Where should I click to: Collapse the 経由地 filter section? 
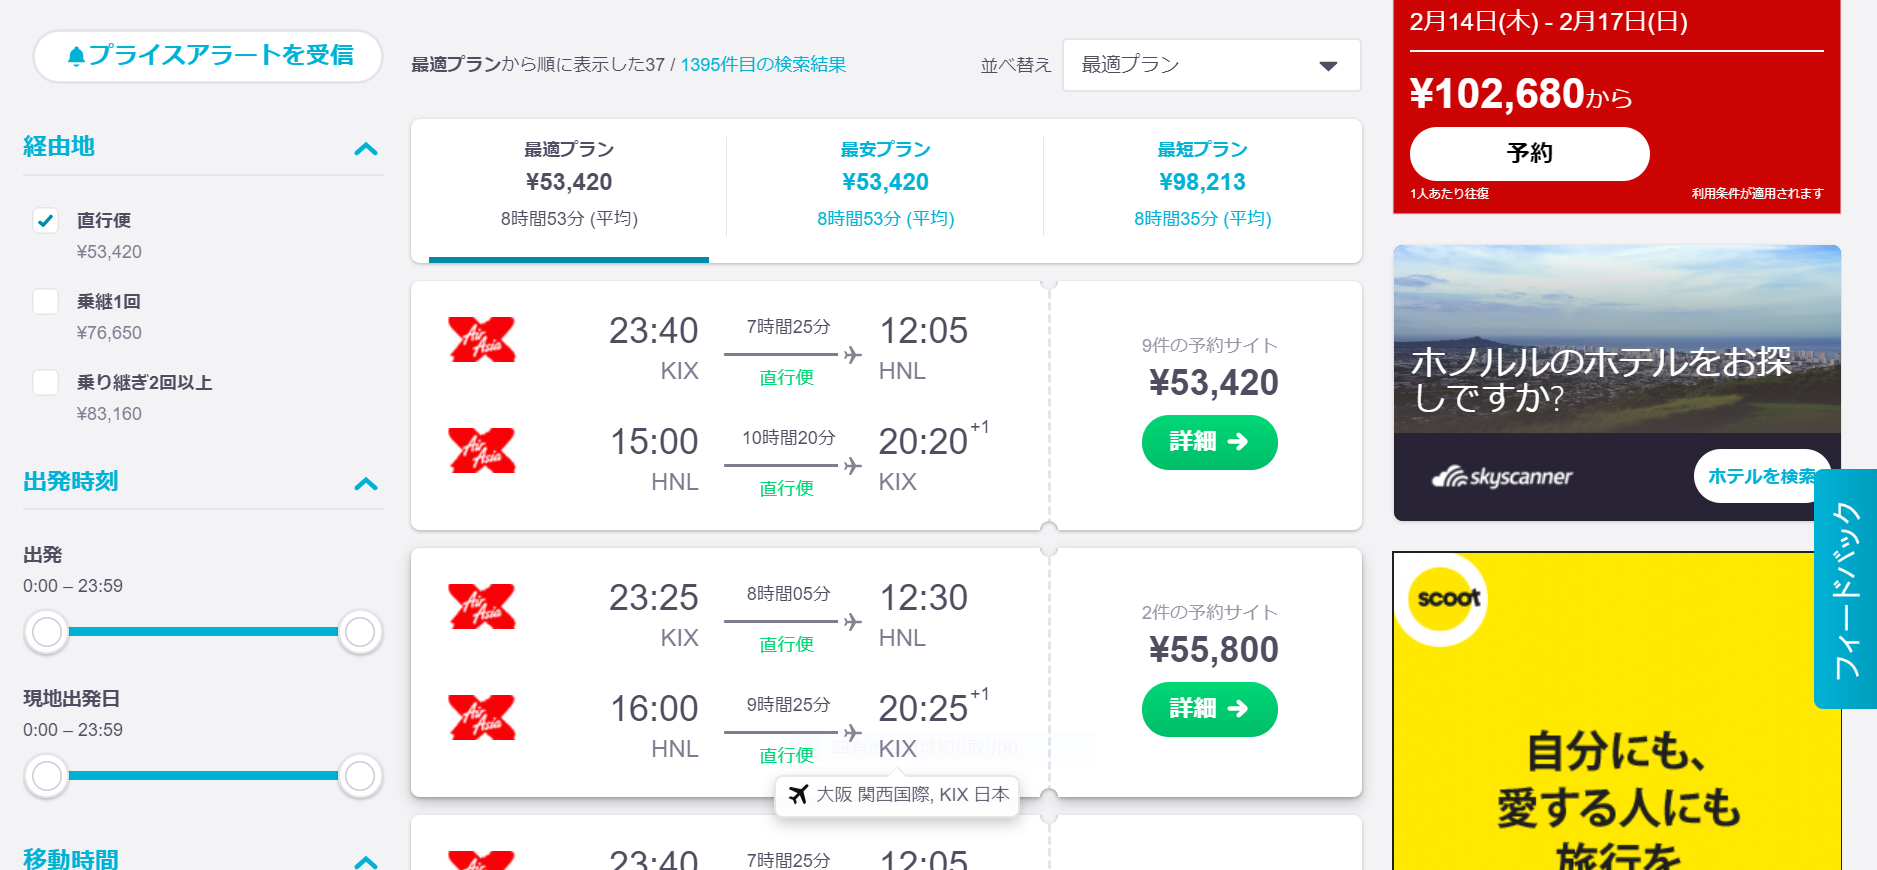366,149
